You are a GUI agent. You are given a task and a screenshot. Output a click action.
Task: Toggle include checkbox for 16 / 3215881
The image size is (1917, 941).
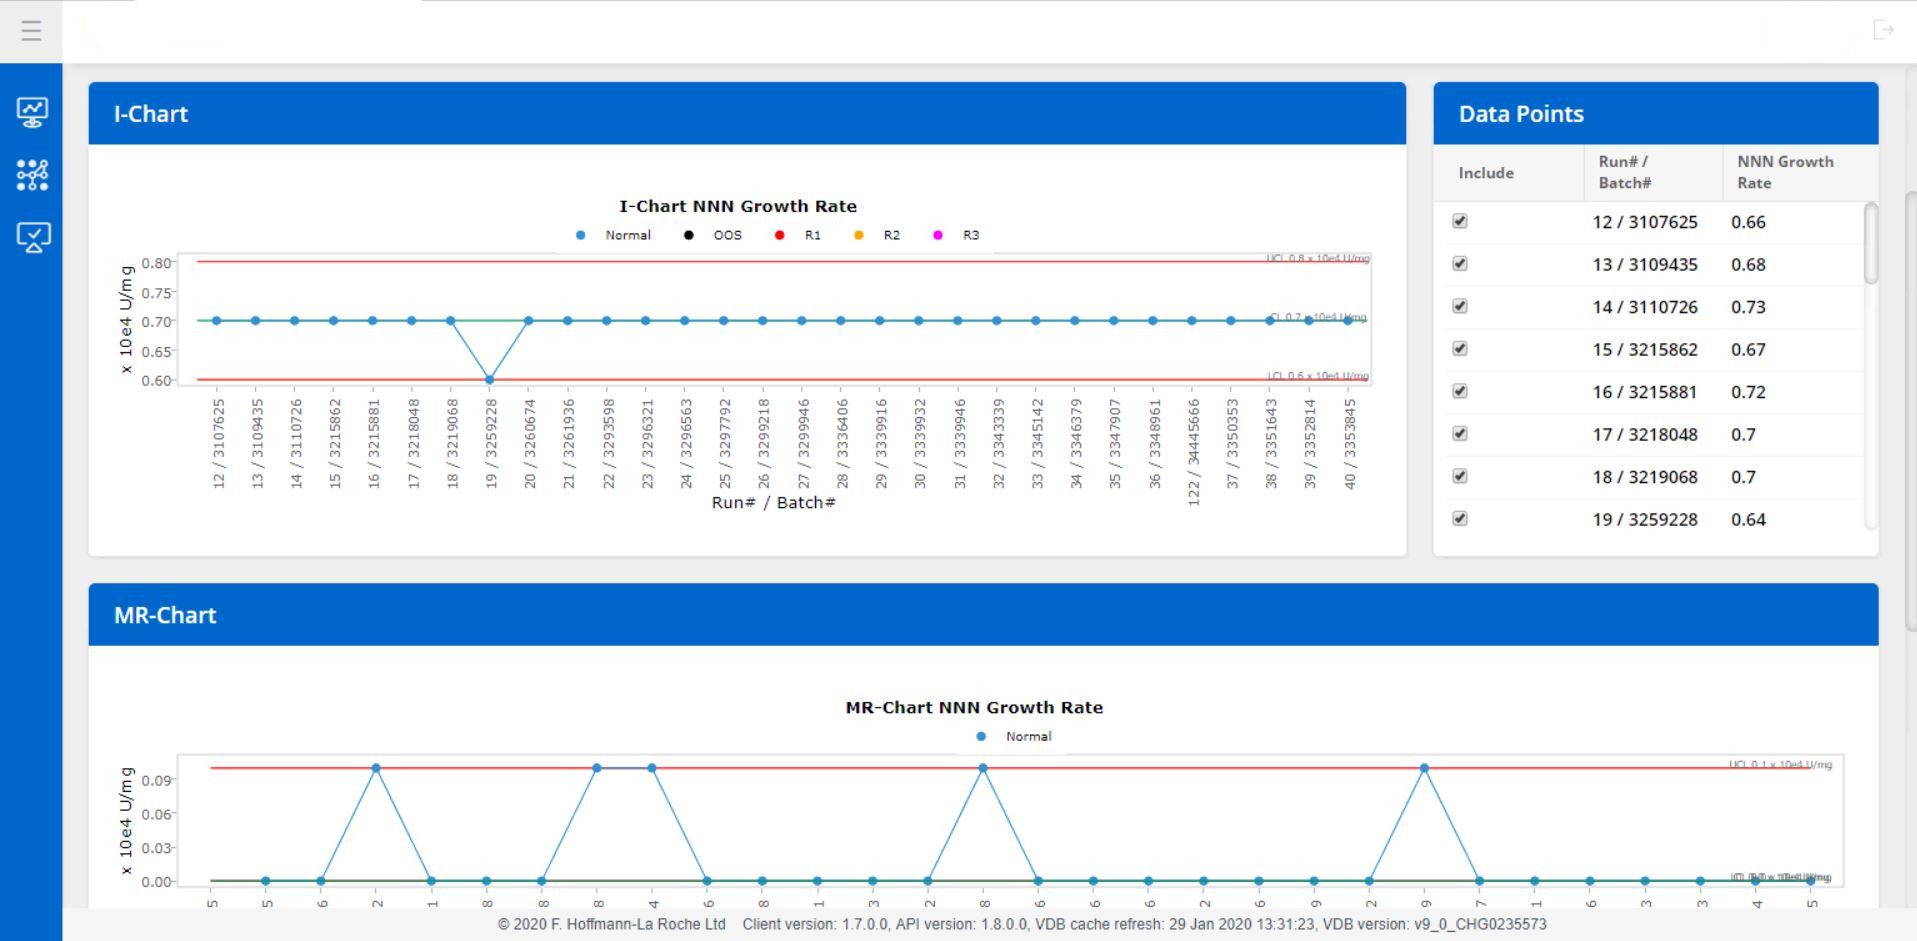point(1460,391)
